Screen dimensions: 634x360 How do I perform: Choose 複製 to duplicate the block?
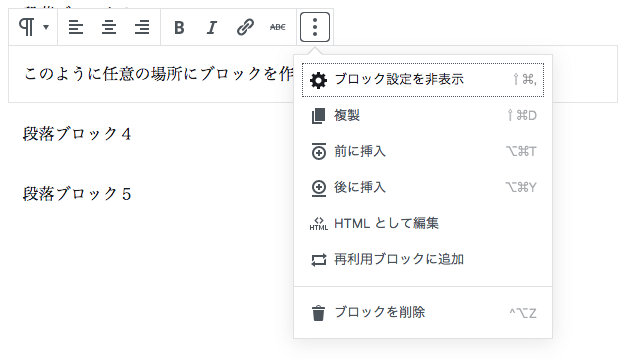pyautogui.click(x=423, y=116)
